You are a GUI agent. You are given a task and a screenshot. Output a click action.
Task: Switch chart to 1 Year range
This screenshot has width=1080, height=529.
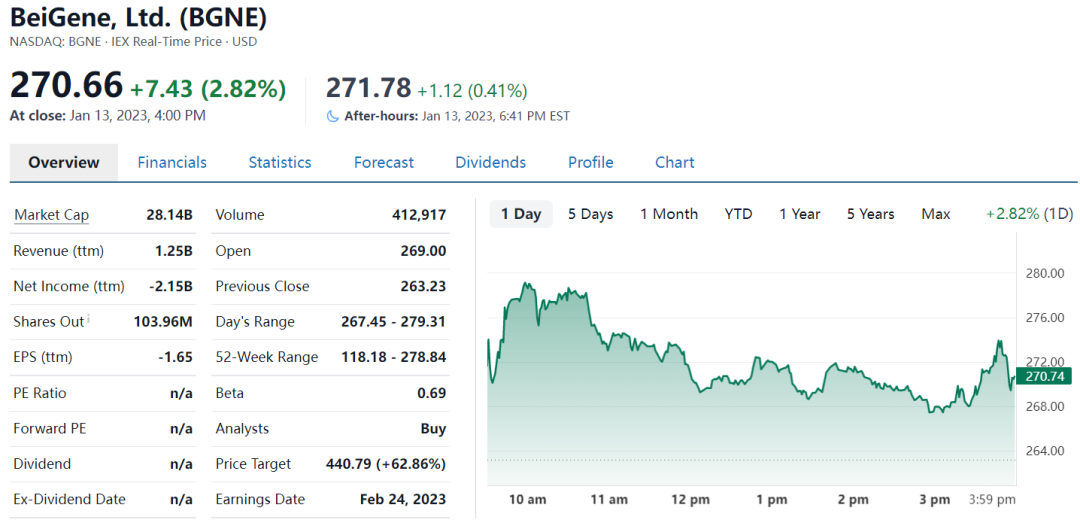click(x=800, y=214)
